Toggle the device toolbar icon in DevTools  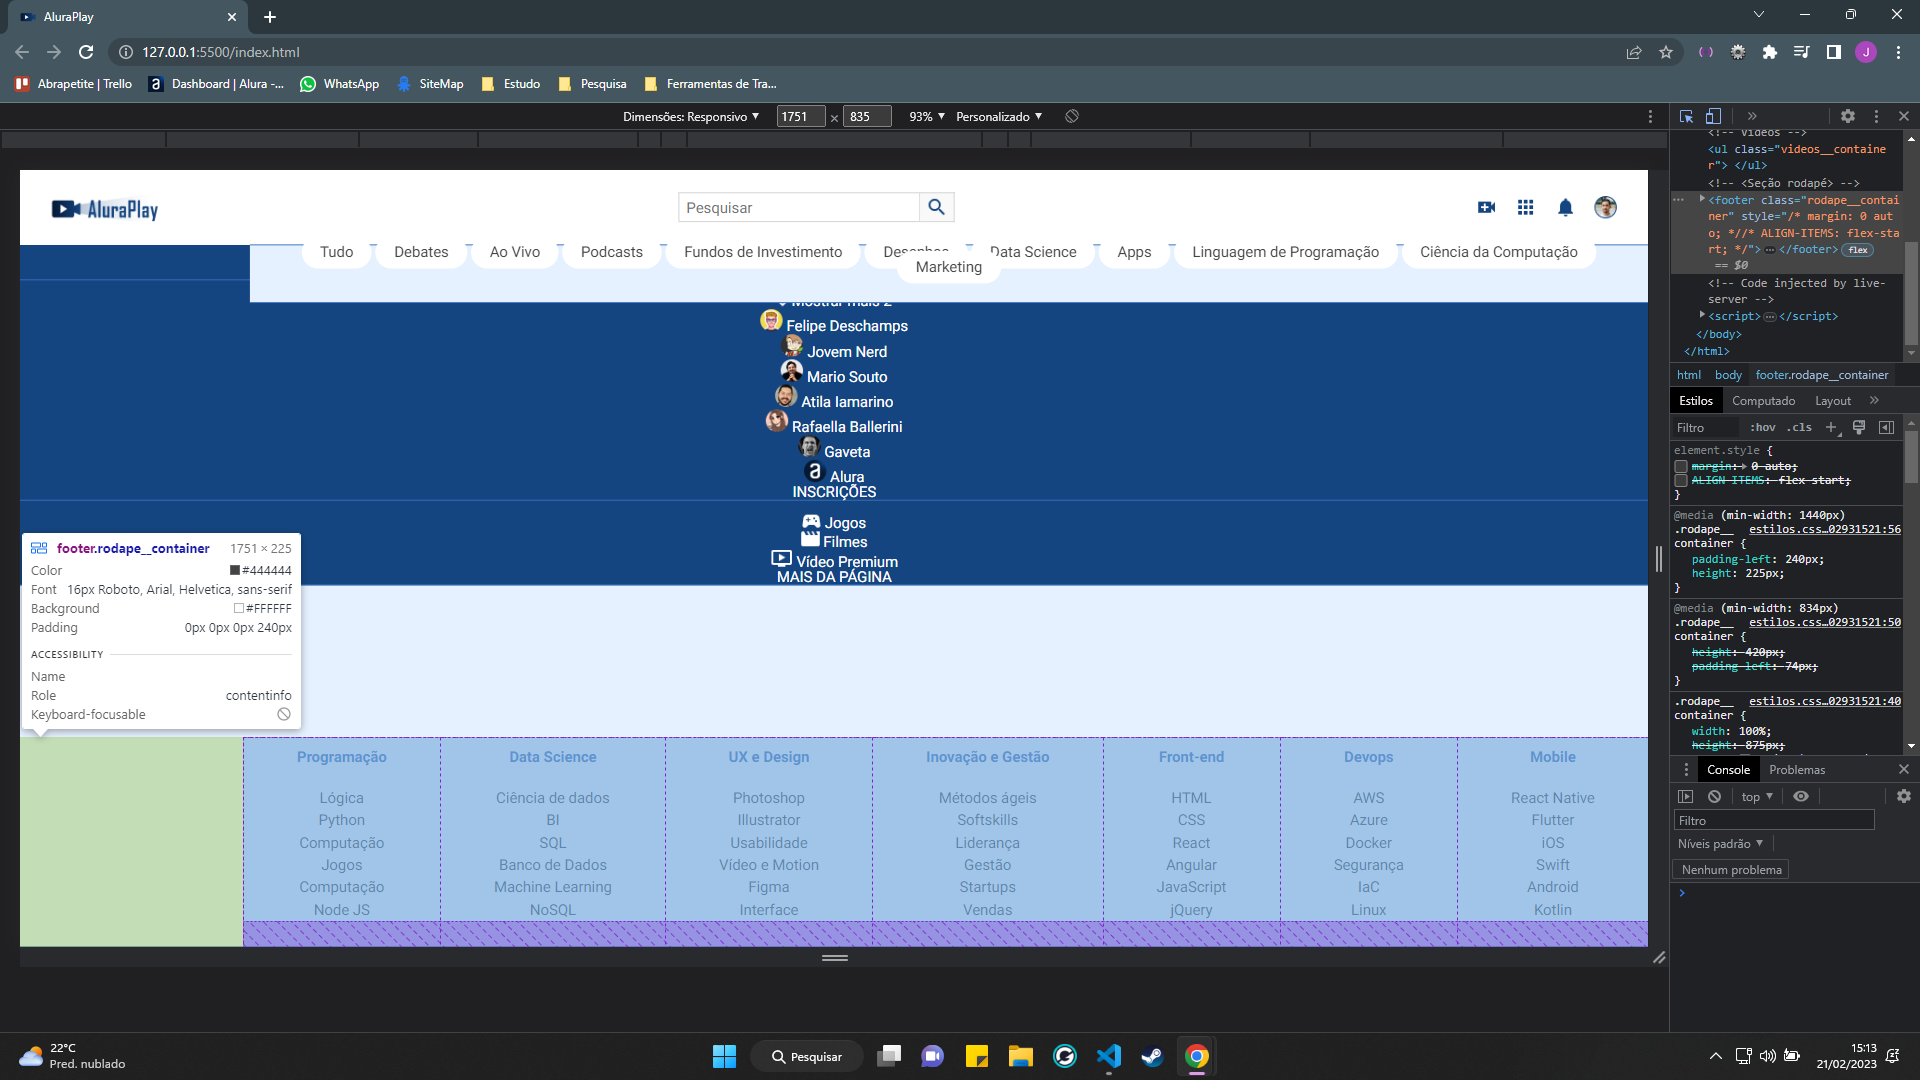tap(1713, 116)
